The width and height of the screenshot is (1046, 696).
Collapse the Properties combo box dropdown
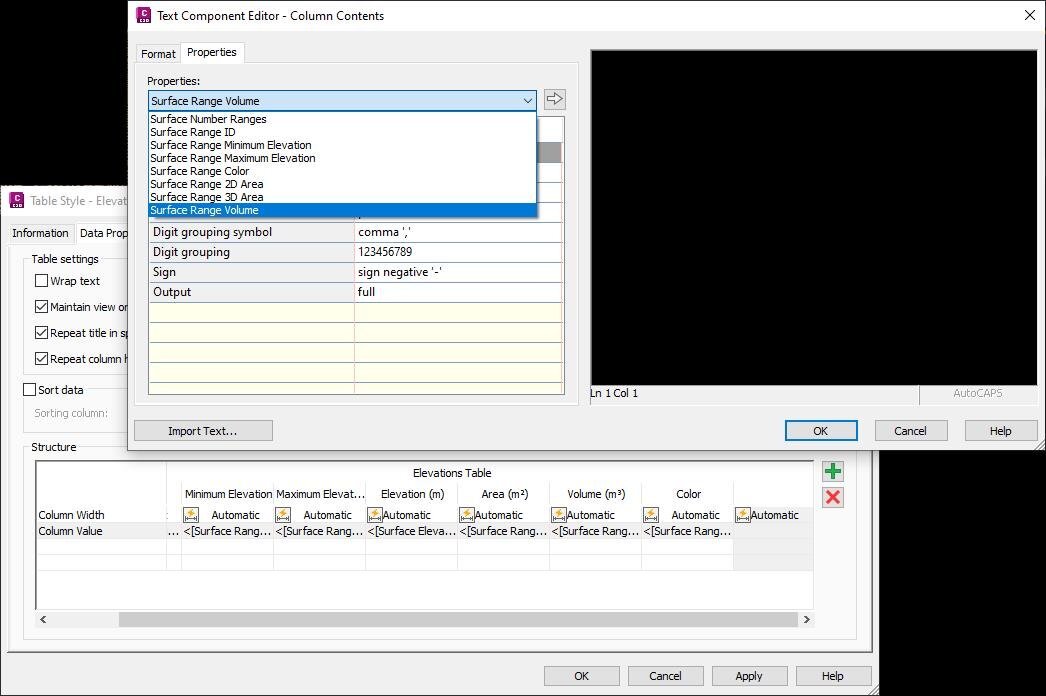click(x=528, y=101)
